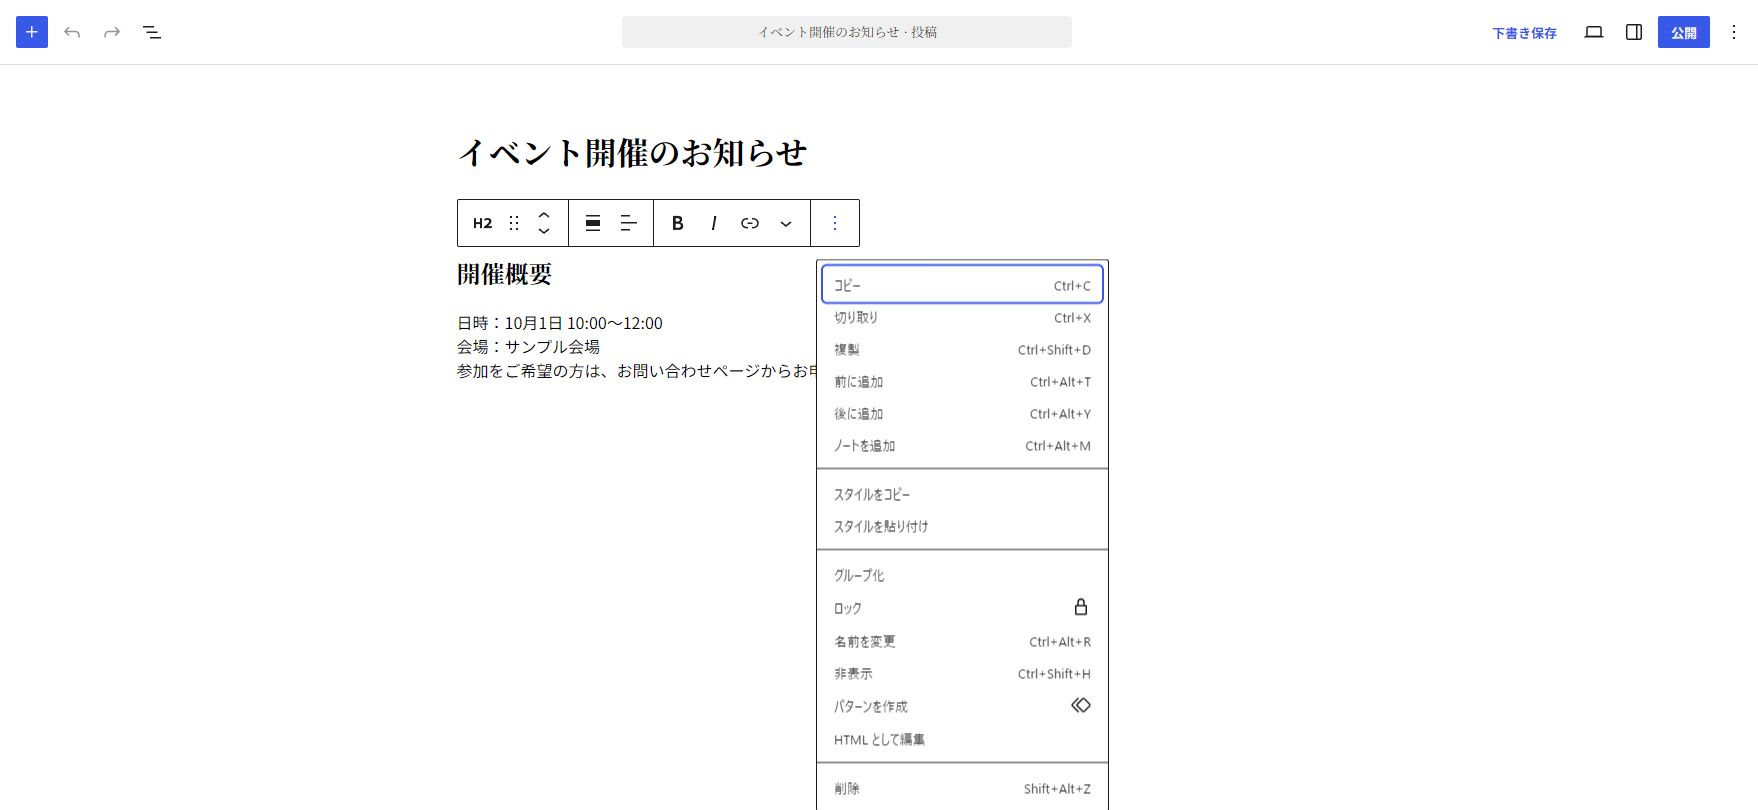The image size is (1758, 810).
Task: Click the line 日時：10月1日 10:00〜12:00
Action: pos(560,323)
